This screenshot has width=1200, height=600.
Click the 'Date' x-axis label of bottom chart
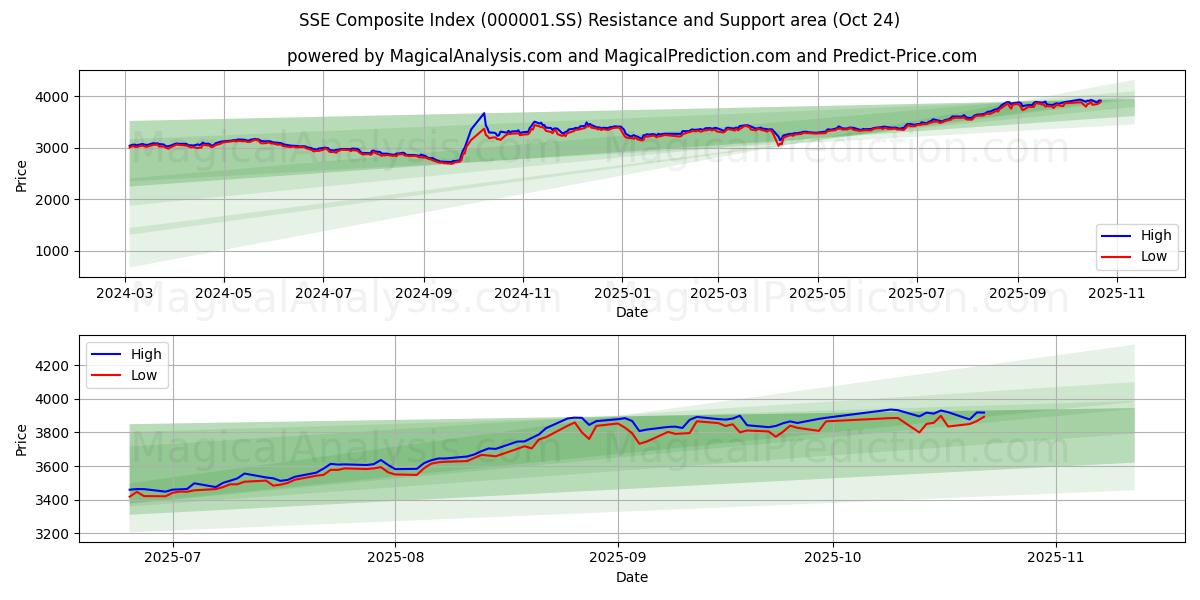click(x=631, y=577)
